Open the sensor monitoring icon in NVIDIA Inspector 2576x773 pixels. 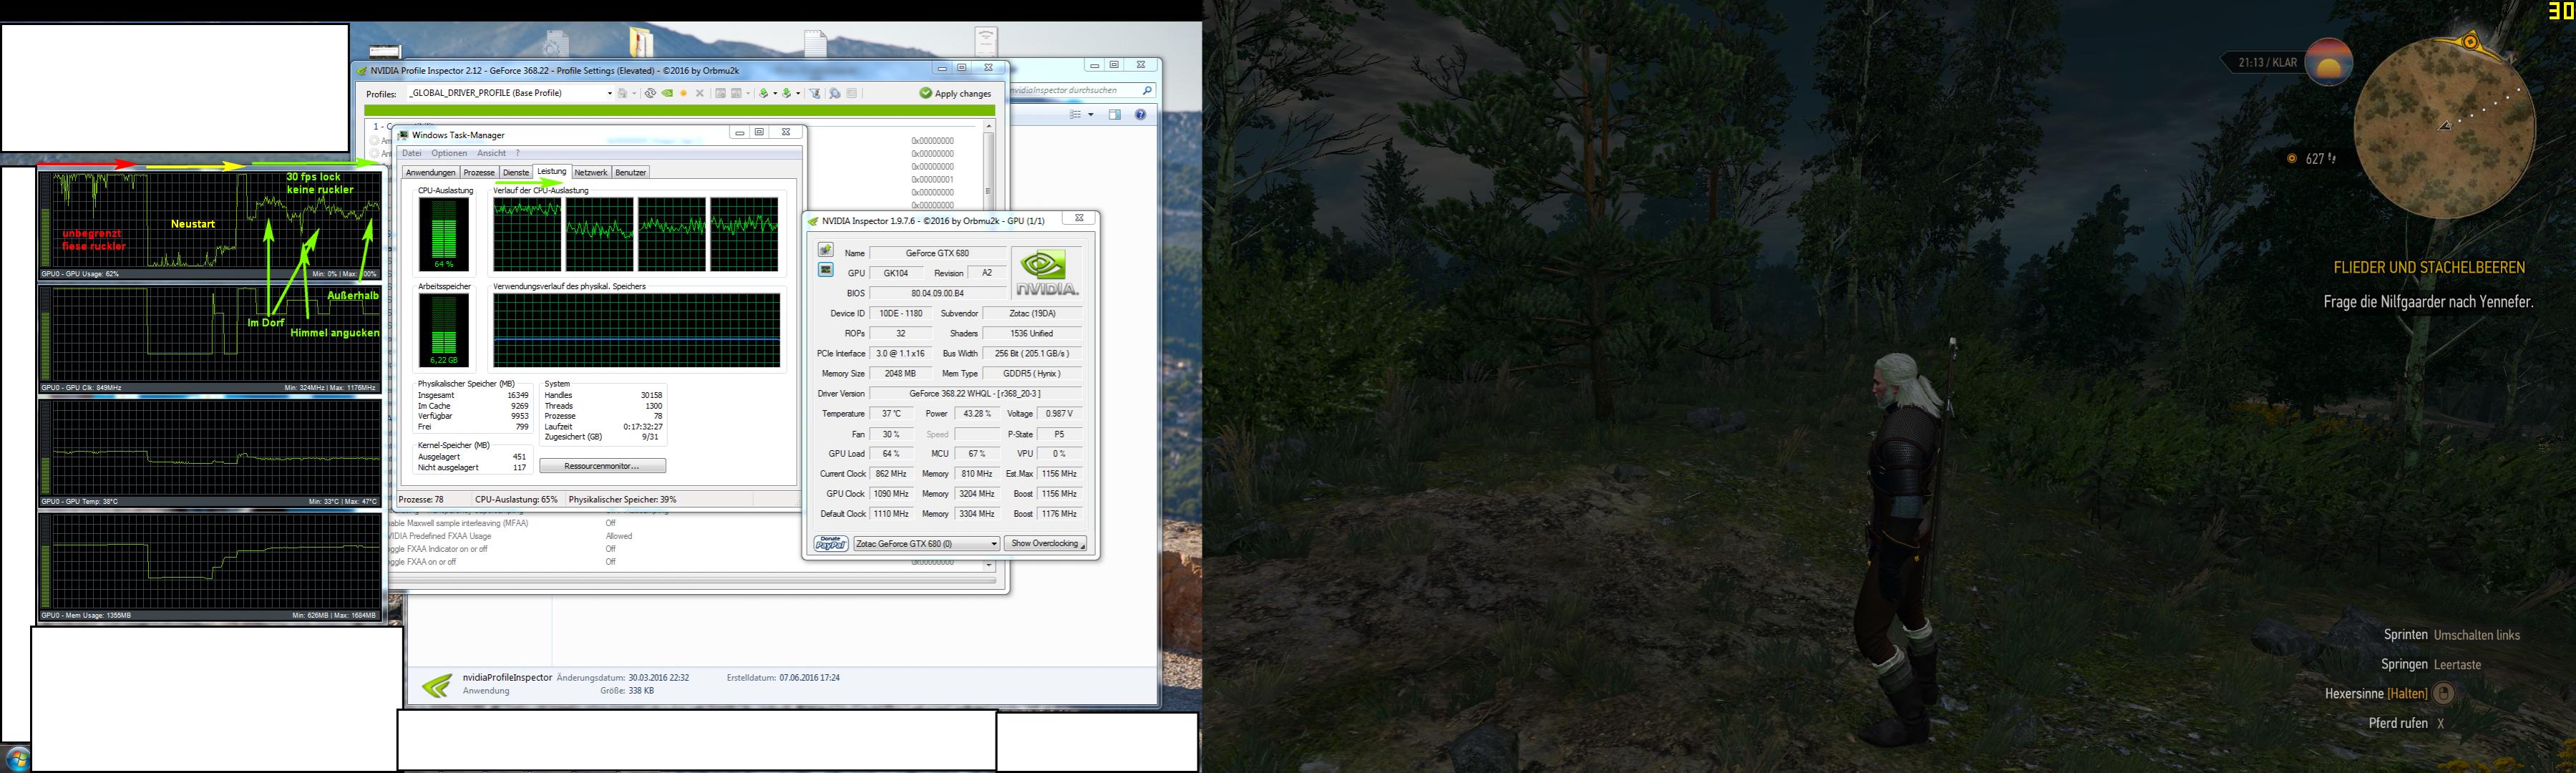tap(825, 270)
